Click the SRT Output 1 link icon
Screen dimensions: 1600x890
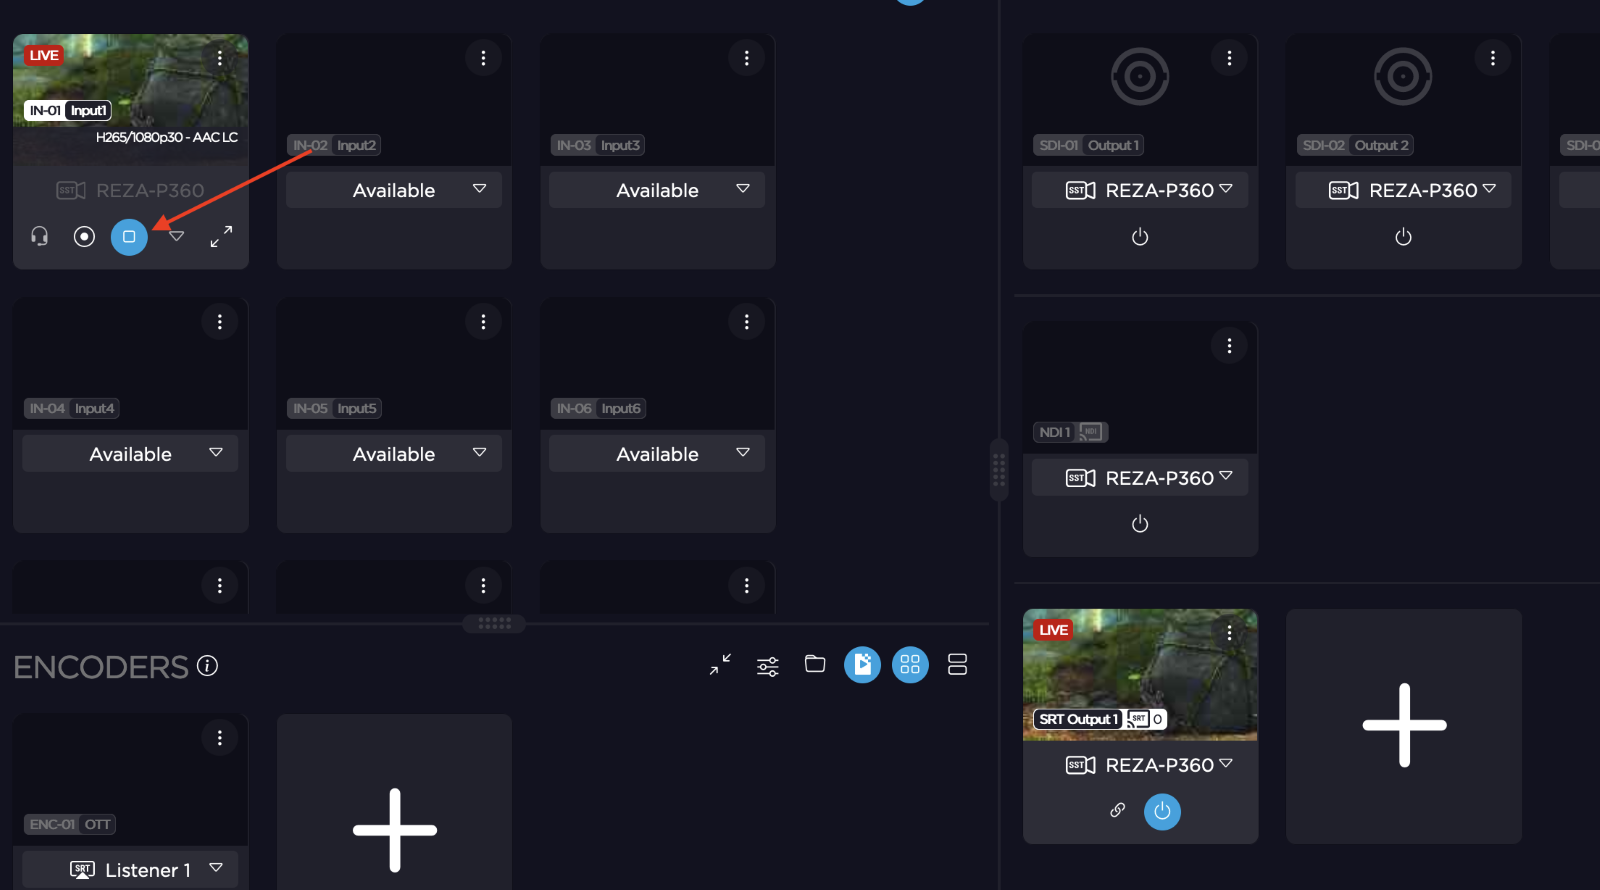[1118, 810]
